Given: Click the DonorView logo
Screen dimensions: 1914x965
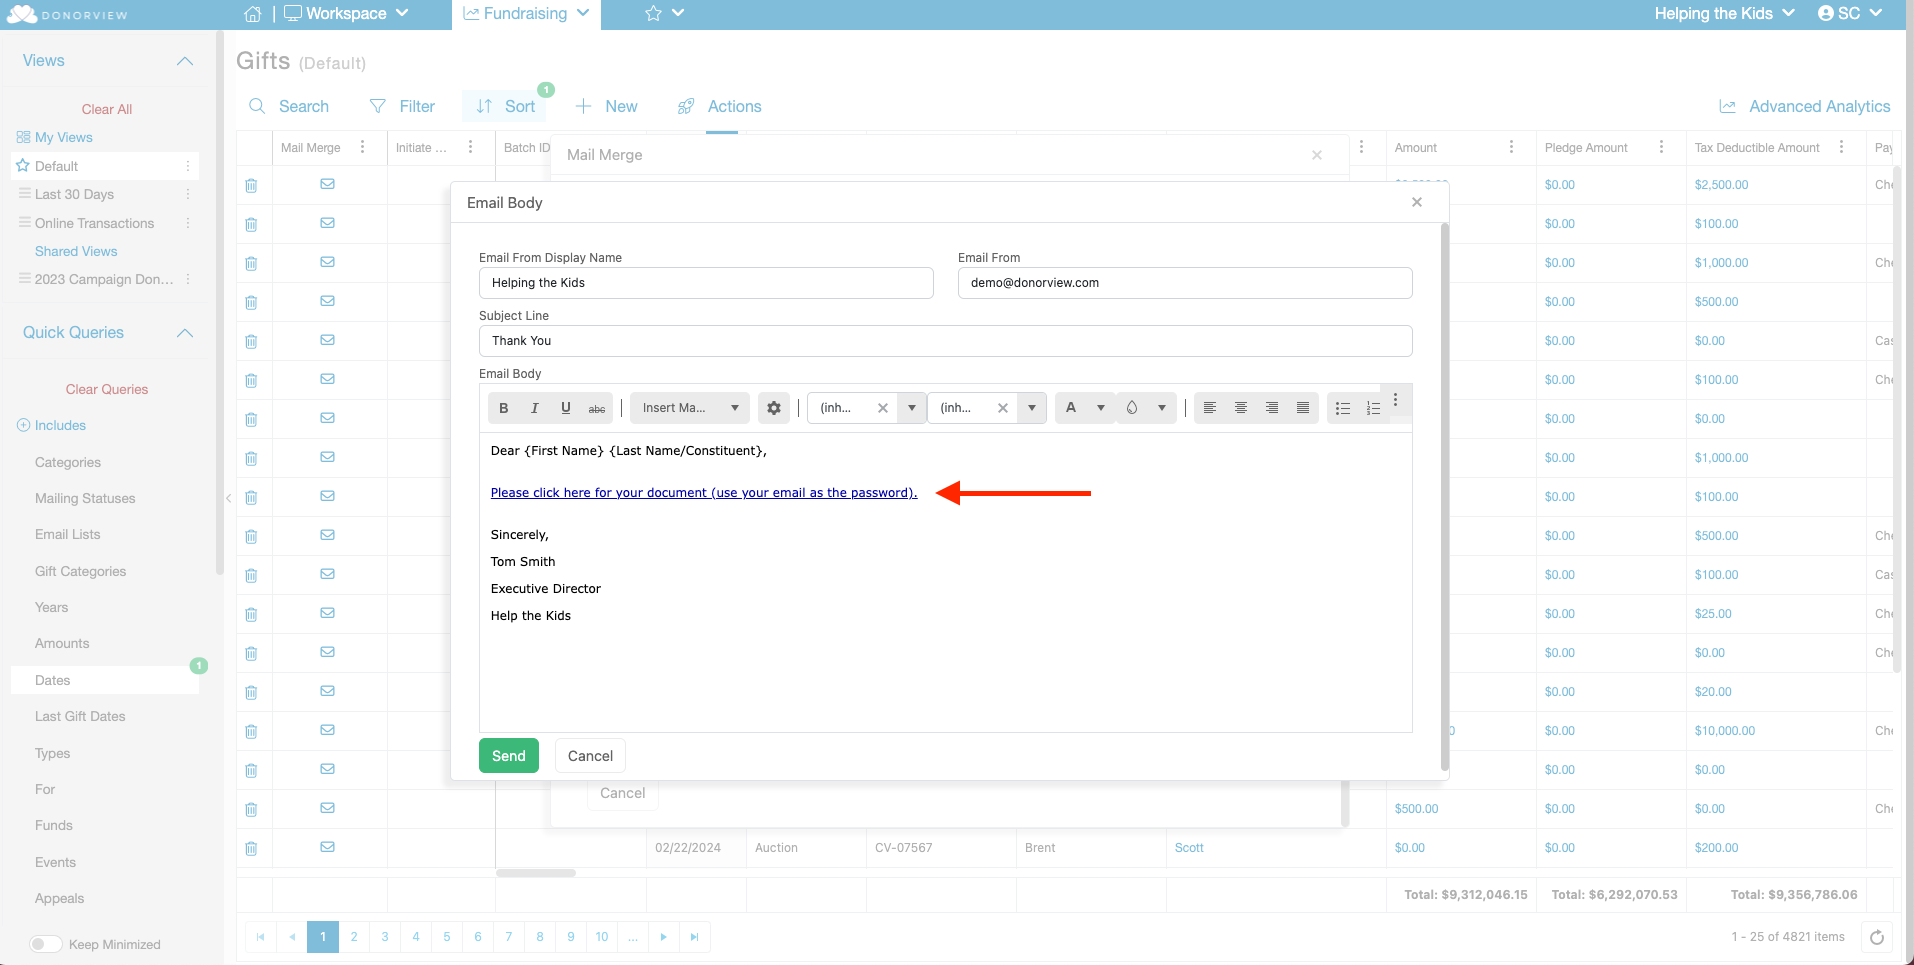Looking at the screenshot, I should pos(67,14).
